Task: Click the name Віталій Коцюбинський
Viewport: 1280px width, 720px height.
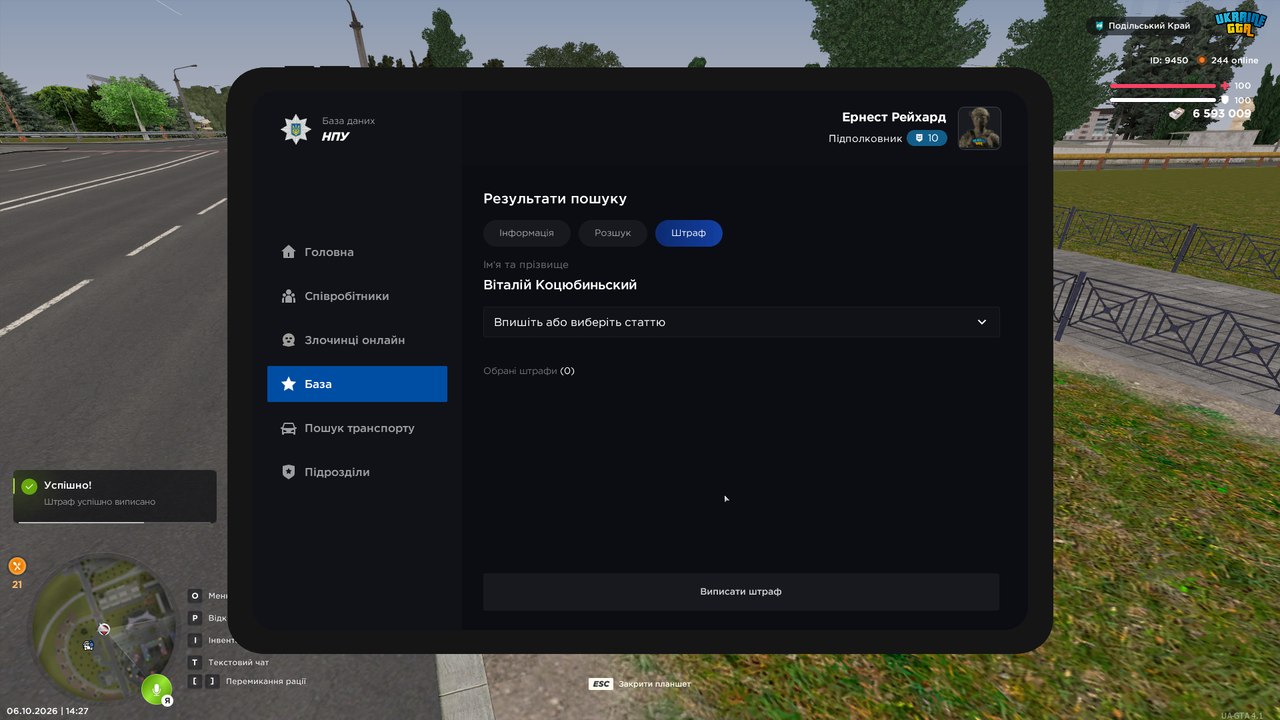Action: tap(560, 285)
